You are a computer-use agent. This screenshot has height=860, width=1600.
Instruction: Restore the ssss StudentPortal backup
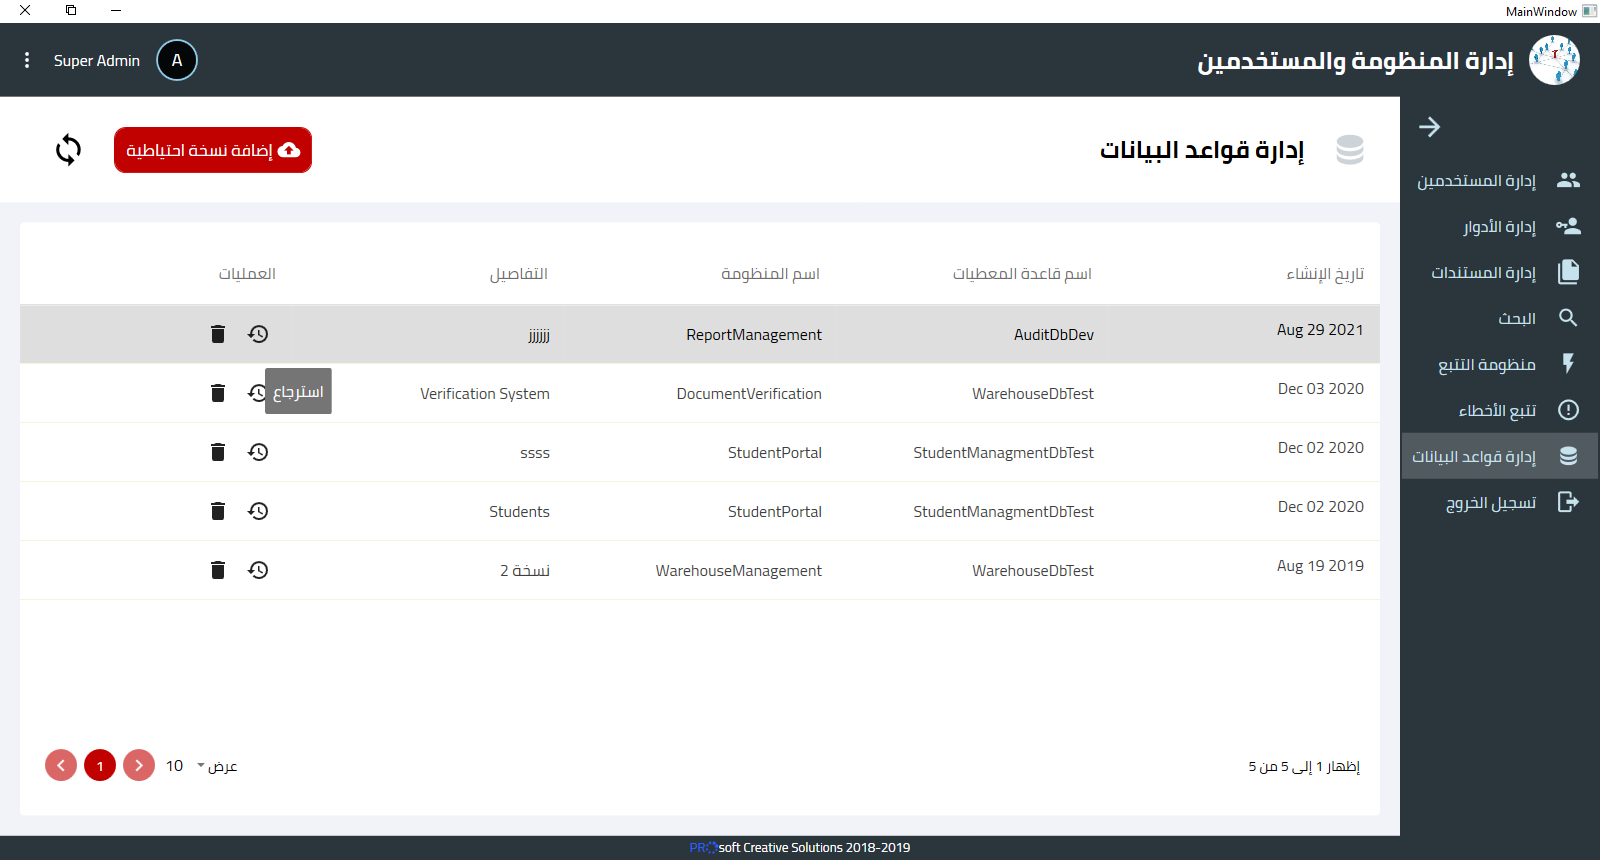click(x=258, y=452)
